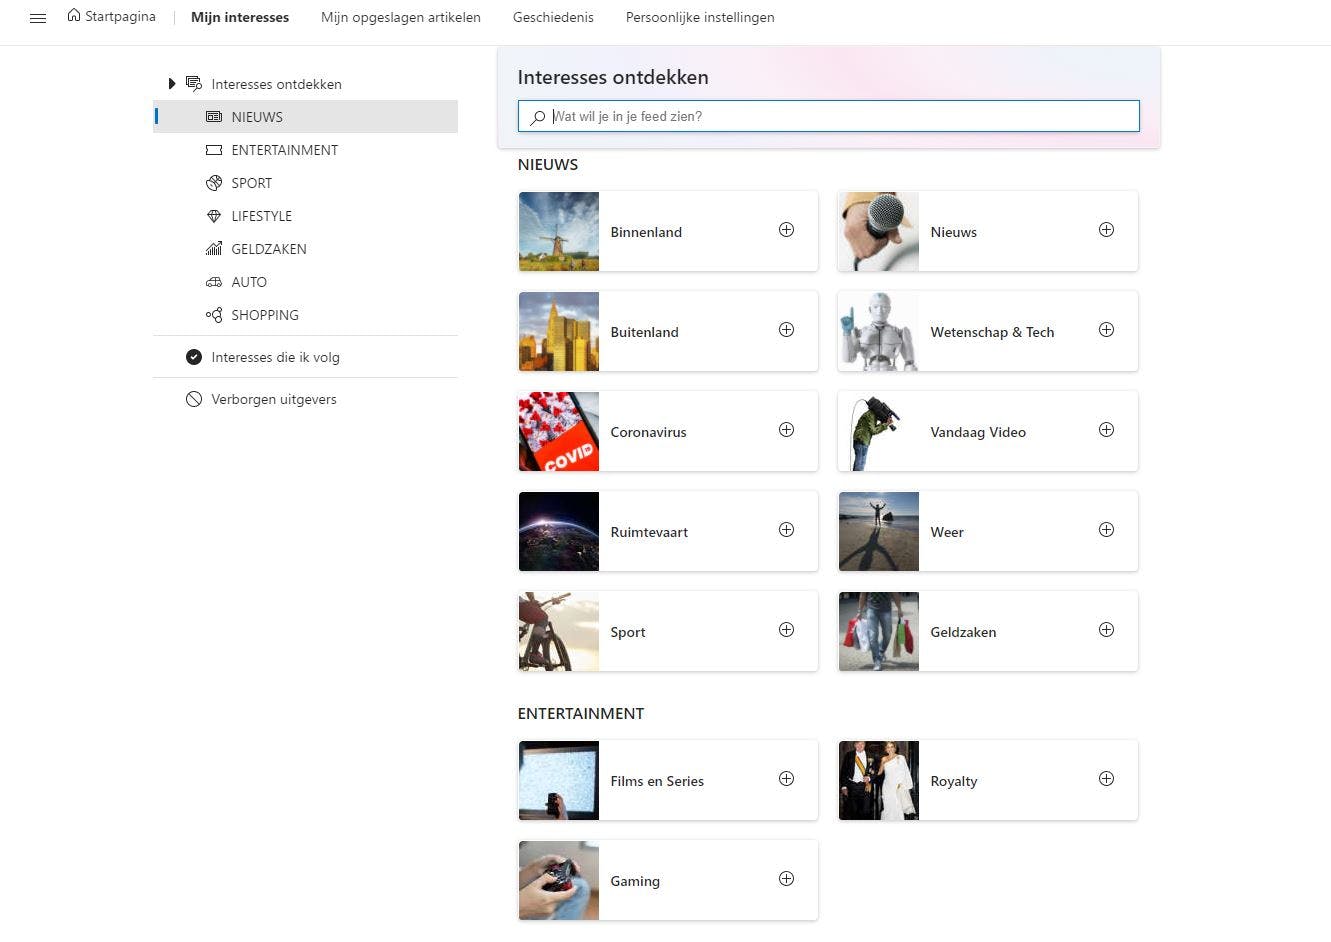Click the Films en Series card title

click(x=657, y=781)
